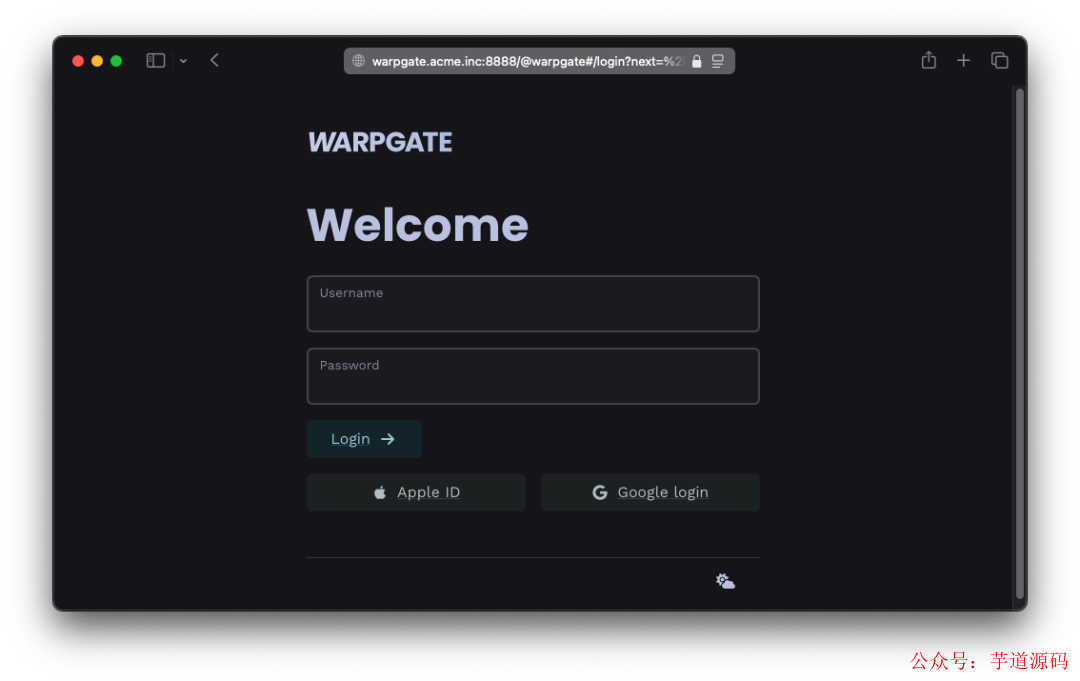This screenshot has height=681, width=1080.
Task: Minimize the window with yellow button
Action: click(97, 61)
